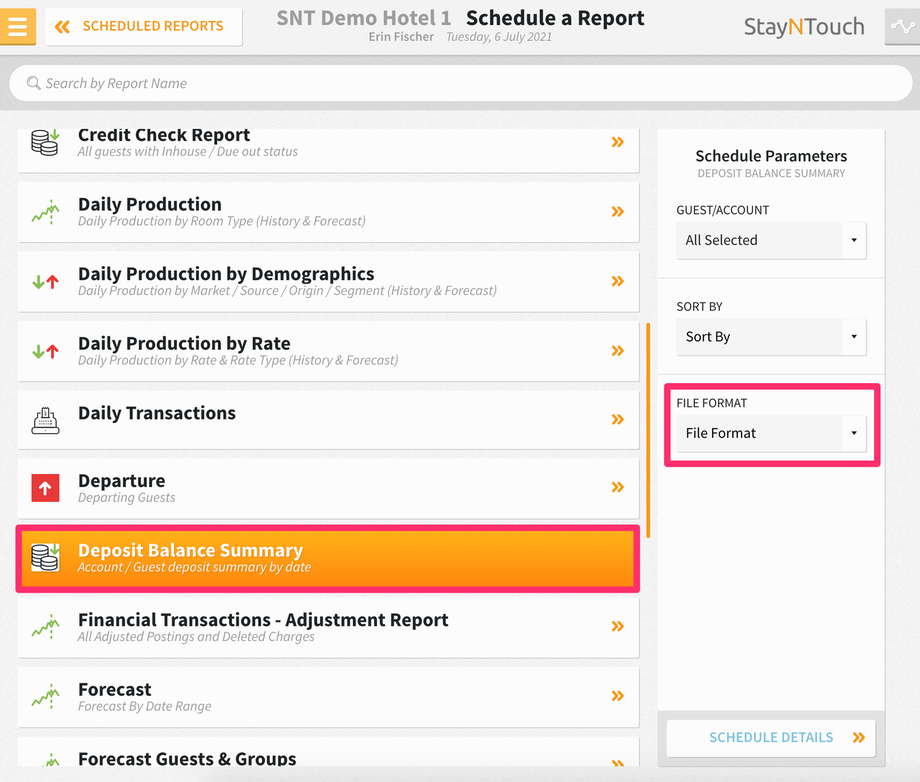The height and width of the screenshot is (782, 920).
Task: Click the search magnifier icon
Action: pyautogui.click(x=33, y=83)
